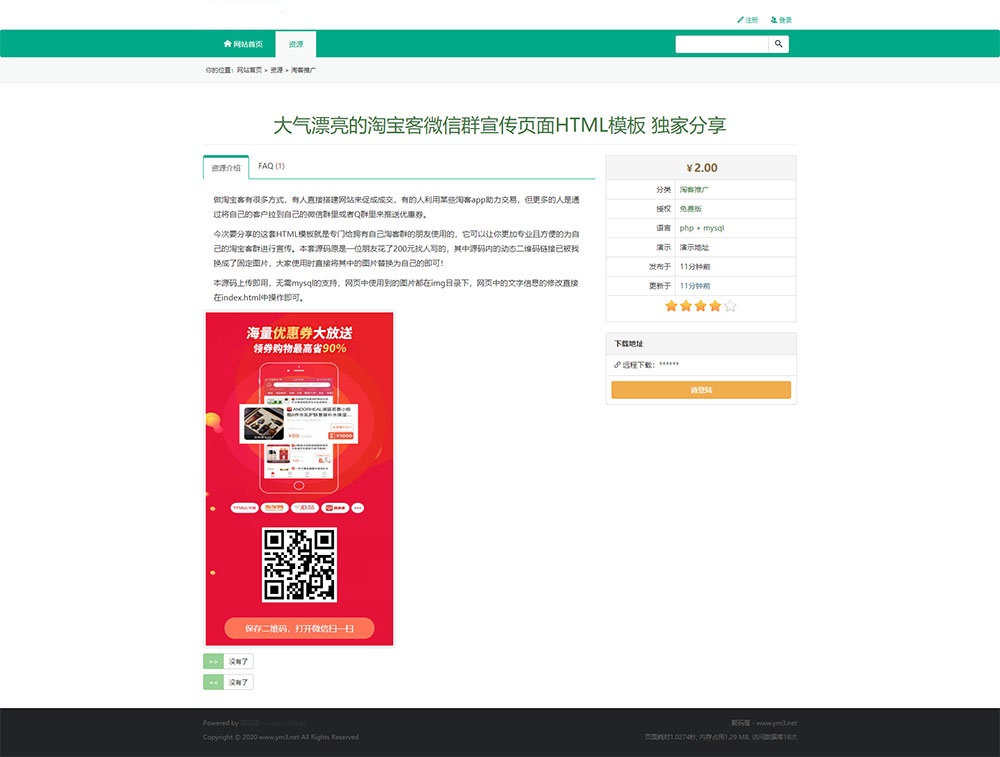The image size is (1000, 757).
Task: Click 资源 in the breadcrumb
Action: [x=276, y=70]
